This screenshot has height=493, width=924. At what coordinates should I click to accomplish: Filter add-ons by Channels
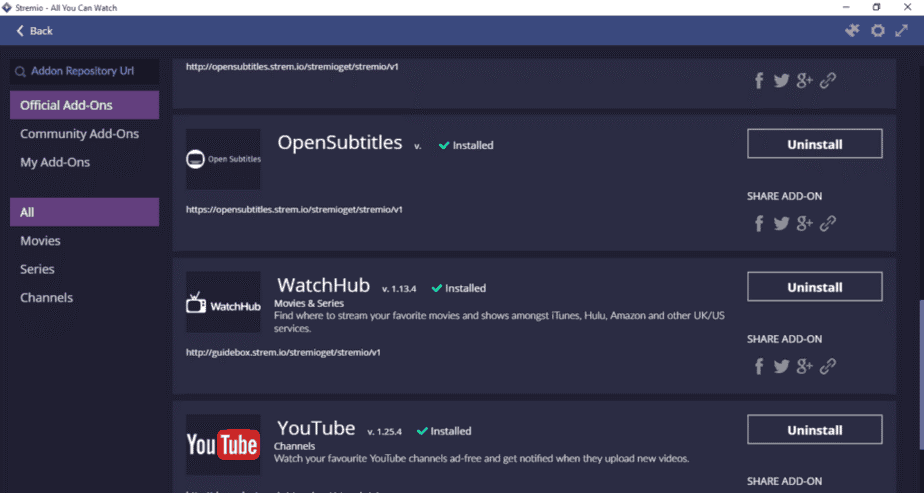pos(84,297)
